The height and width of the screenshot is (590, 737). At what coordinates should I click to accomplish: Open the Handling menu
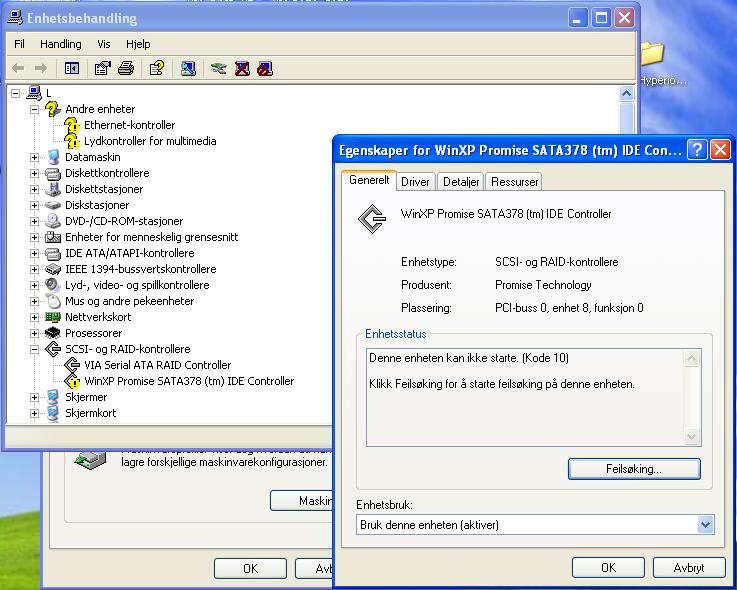(x=61, y=44)
